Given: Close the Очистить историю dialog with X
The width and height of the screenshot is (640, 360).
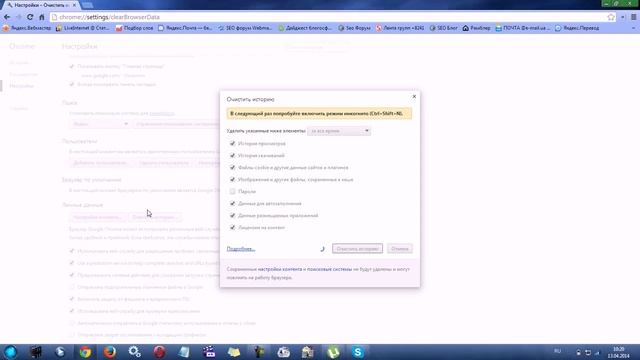Looking at the screenshot, I should (414, 96).
